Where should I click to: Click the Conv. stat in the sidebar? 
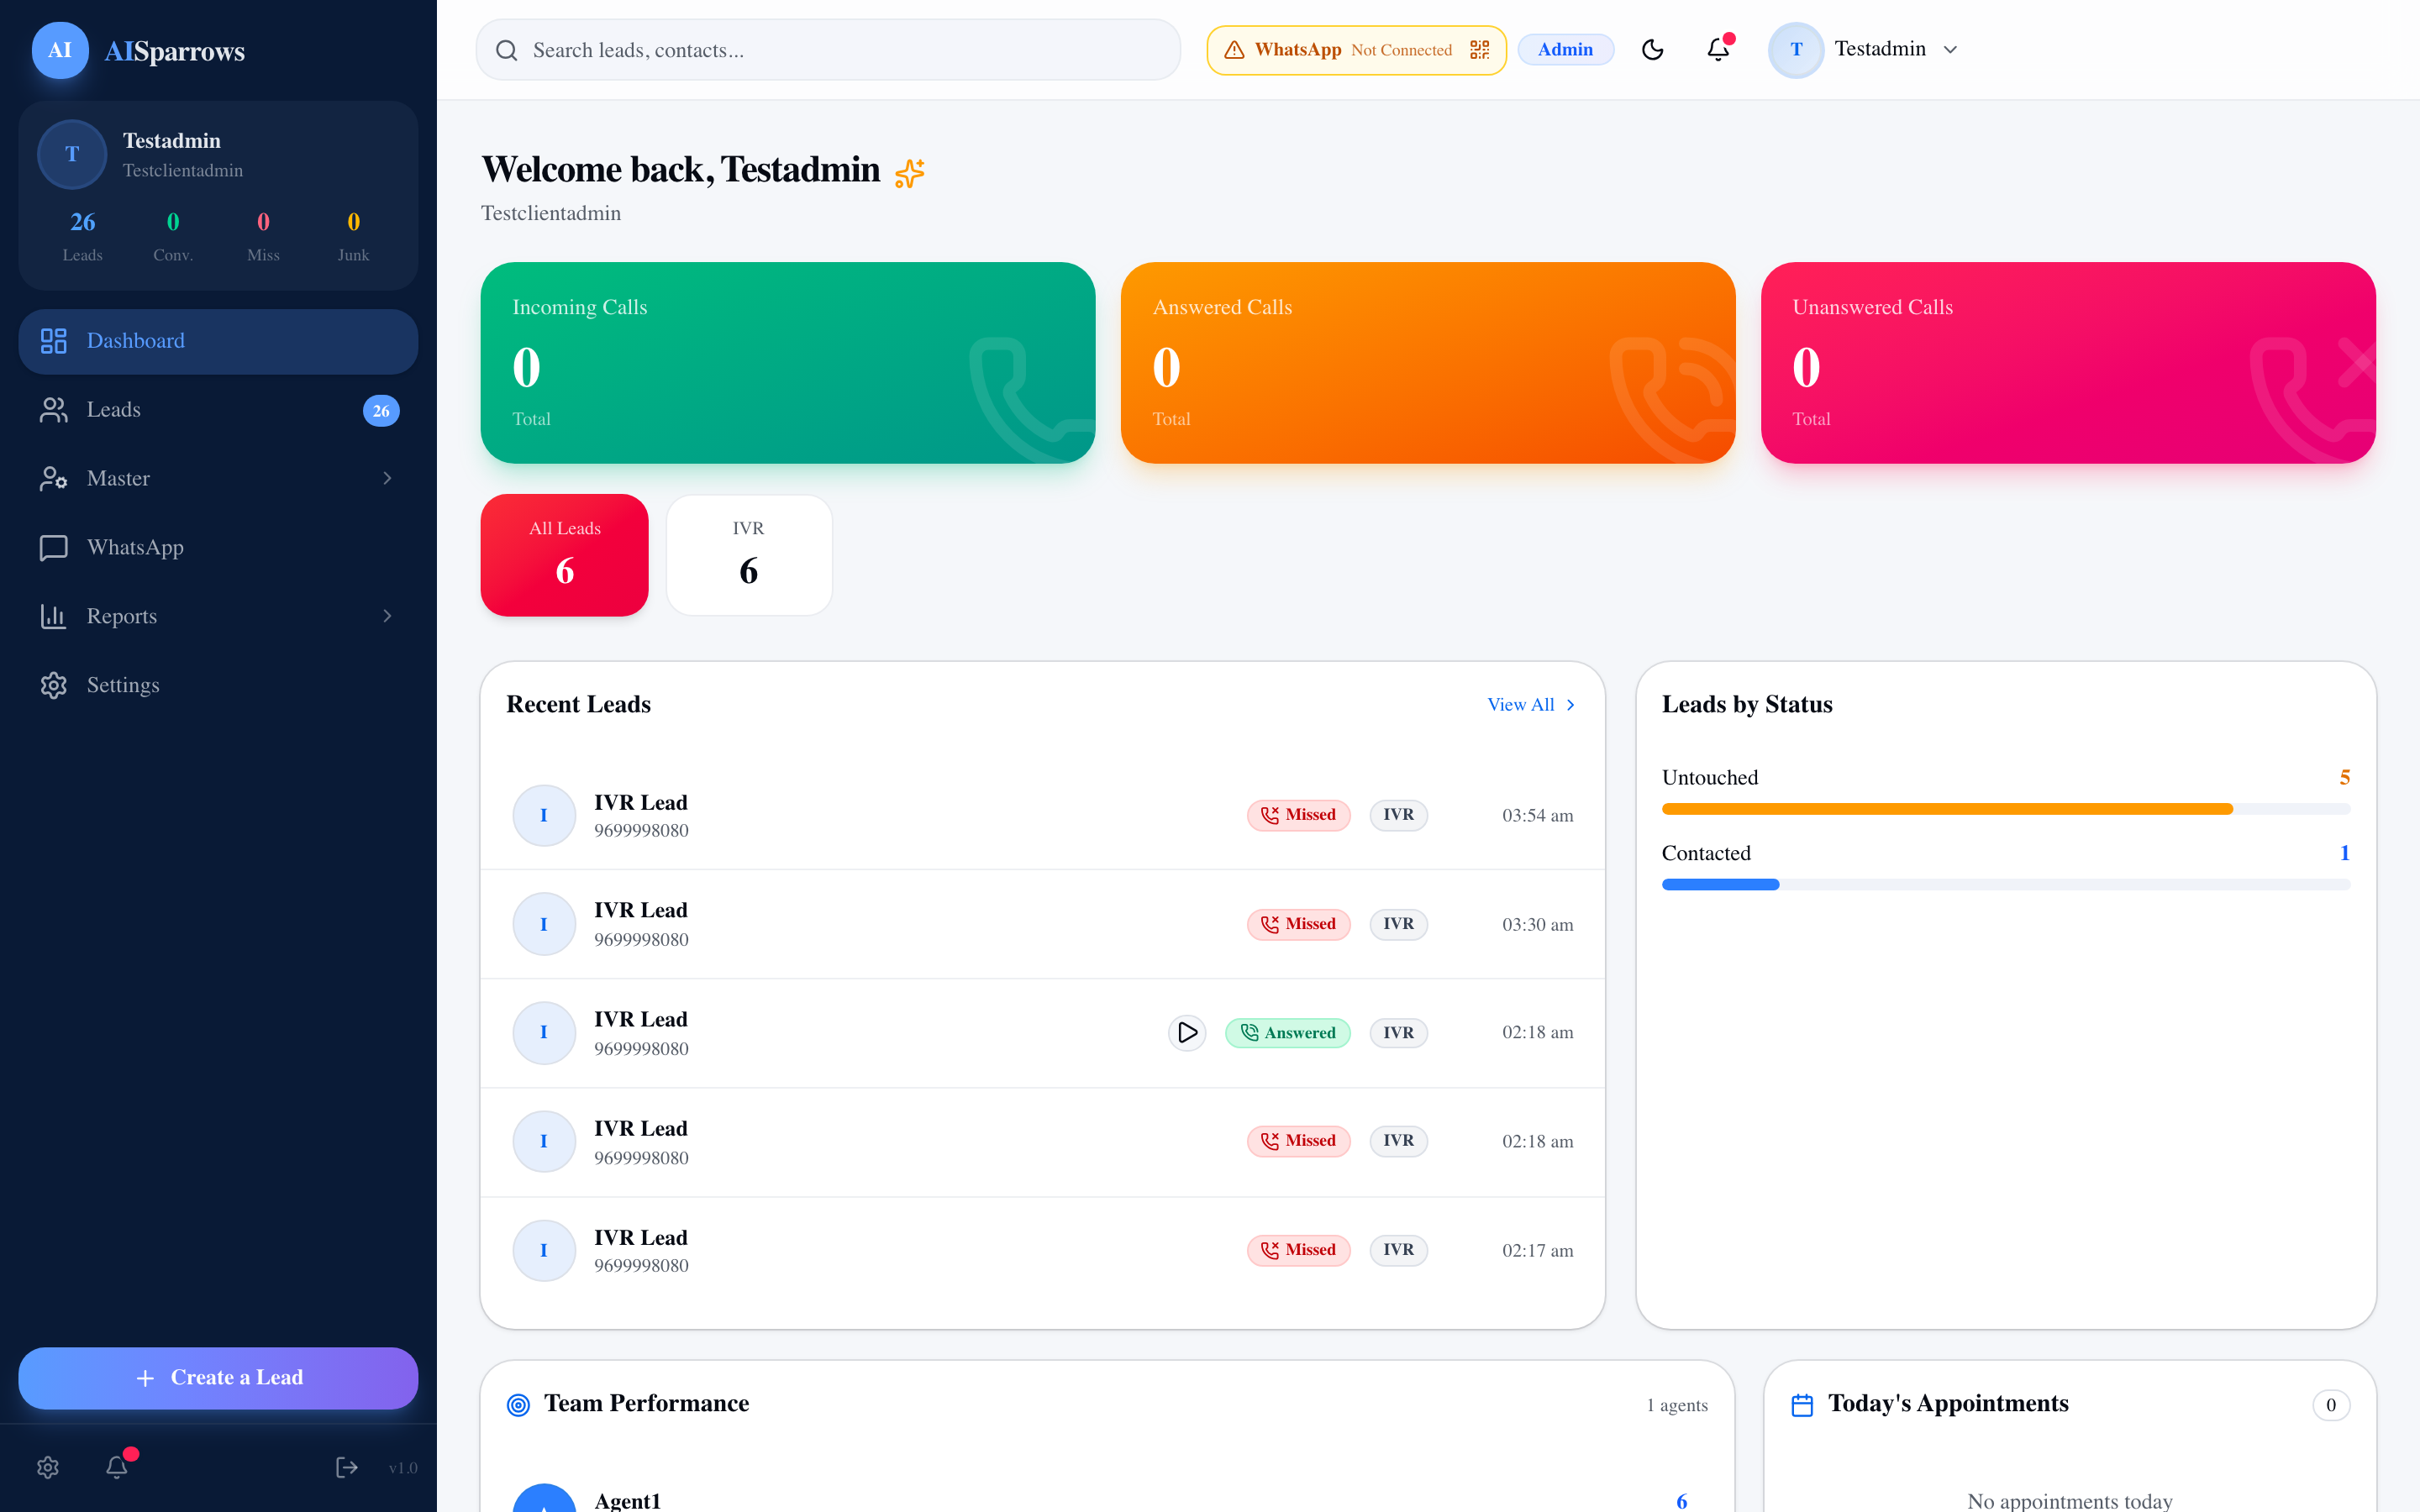pos(173,236)
